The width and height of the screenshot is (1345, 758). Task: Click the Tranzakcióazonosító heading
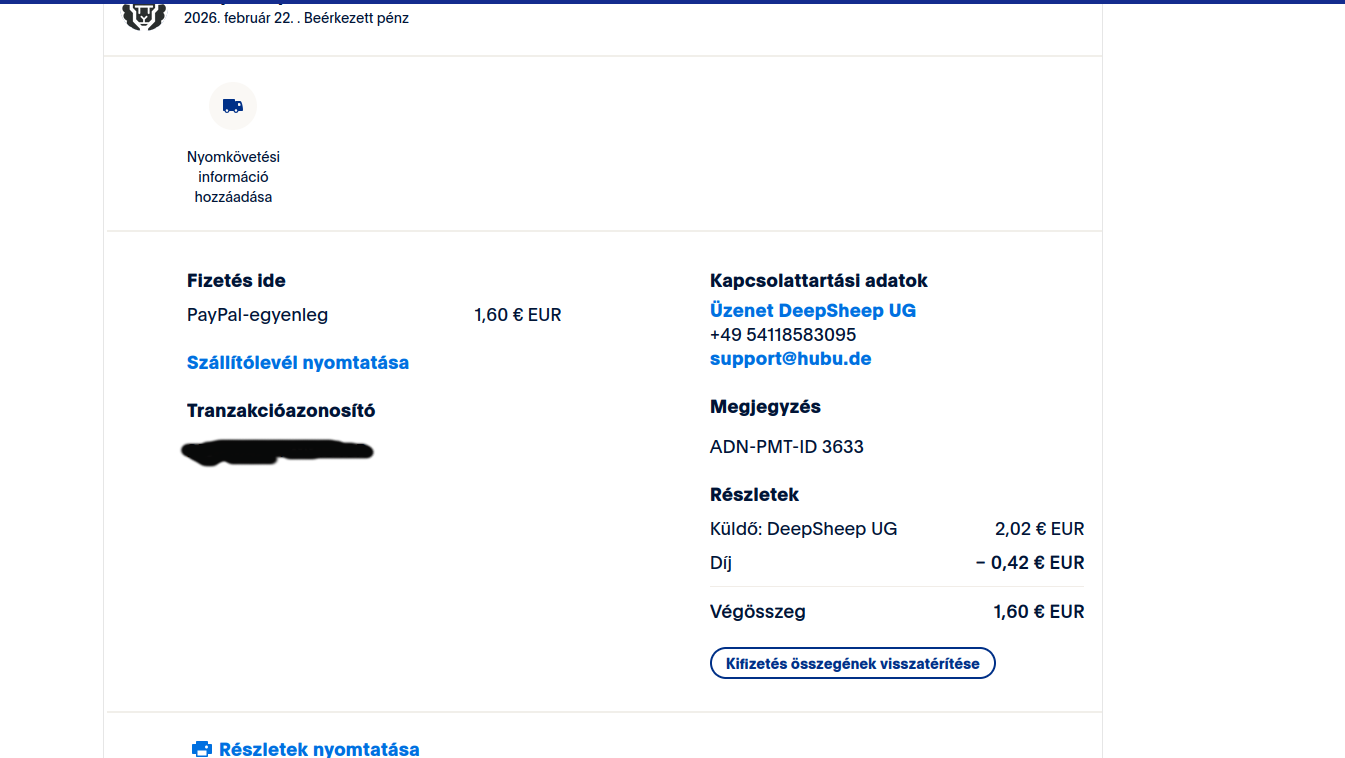pos(281,411)
